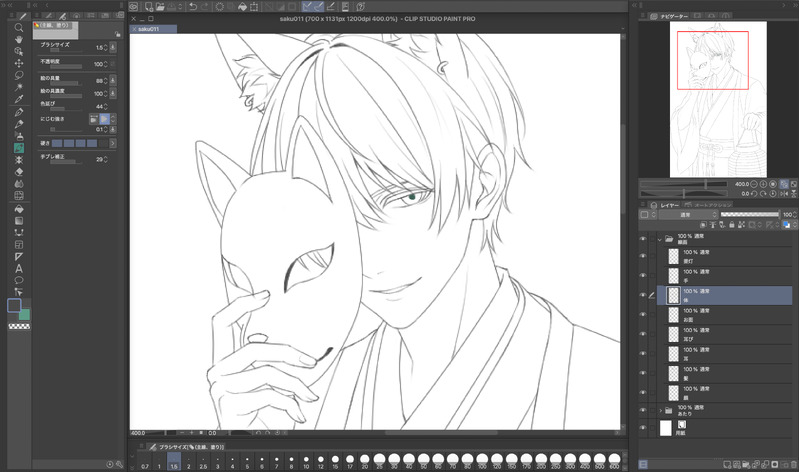Image resolution: width=799 pixels, height=472 pixels.
Task: Adjust layer opacity 100 stepper
Action: tap(795, 215)
